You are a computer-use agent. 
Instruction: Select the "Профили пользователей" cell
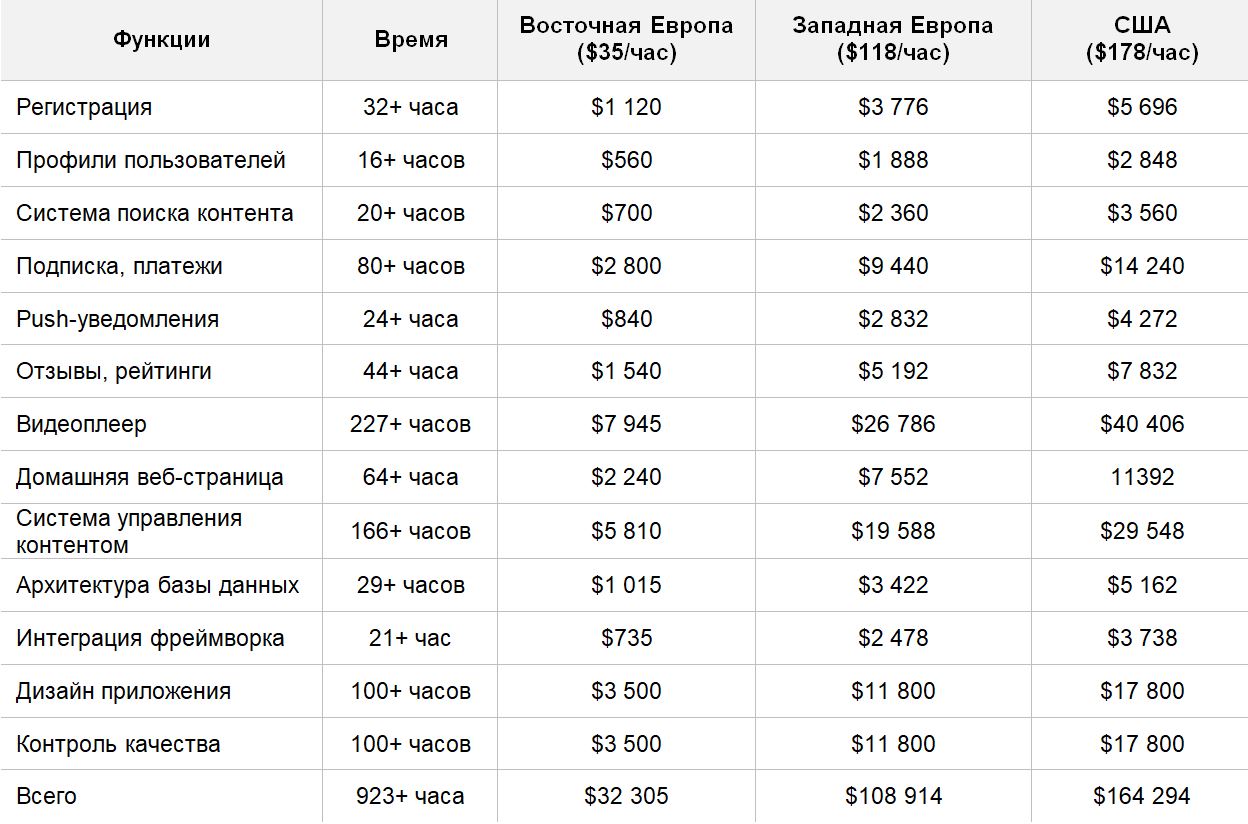tap(151, 160)
